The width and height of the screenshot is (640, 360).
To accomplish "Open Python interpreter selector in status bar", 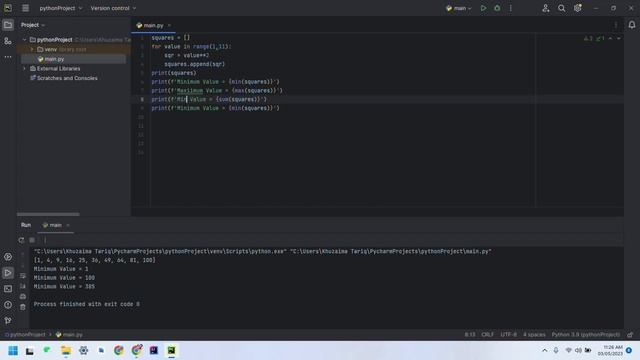I will click(586, 335).
